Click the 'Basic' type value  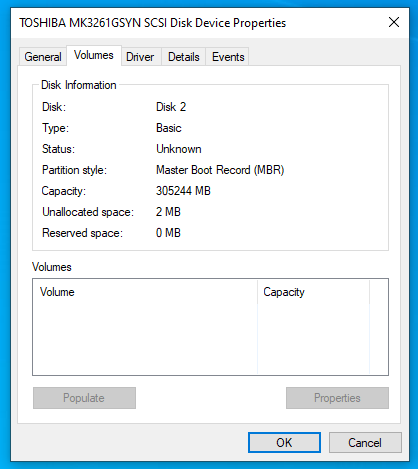pyautogui.click(x=169, y=128)
